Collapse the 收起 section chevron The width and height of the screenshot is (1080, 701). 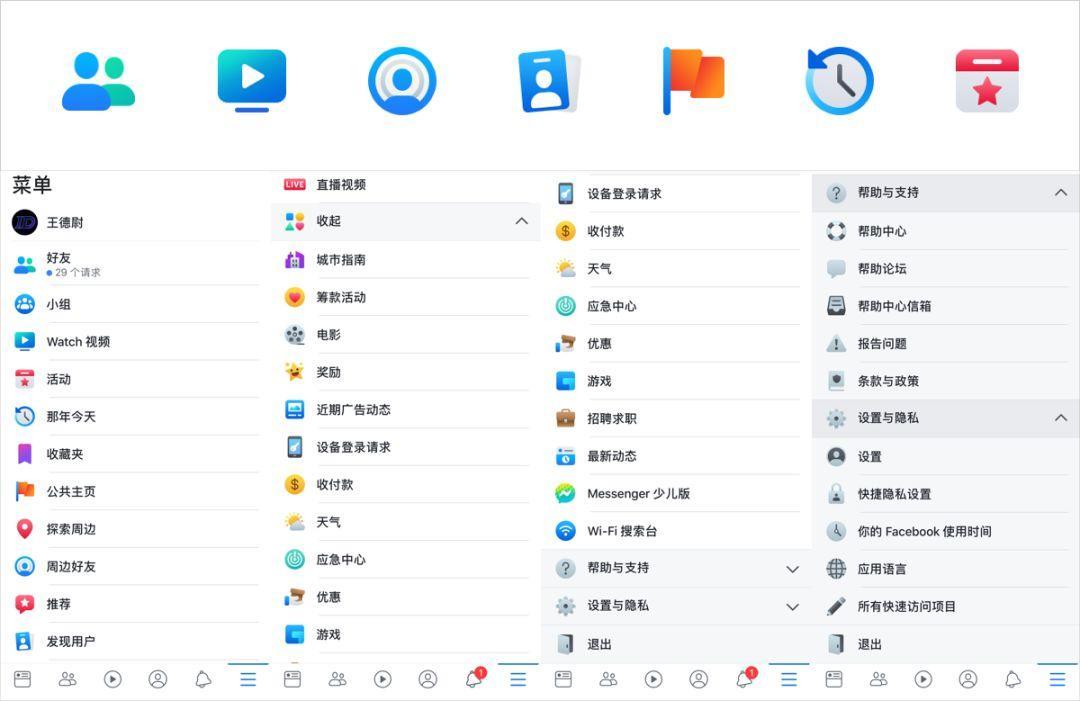521,221
